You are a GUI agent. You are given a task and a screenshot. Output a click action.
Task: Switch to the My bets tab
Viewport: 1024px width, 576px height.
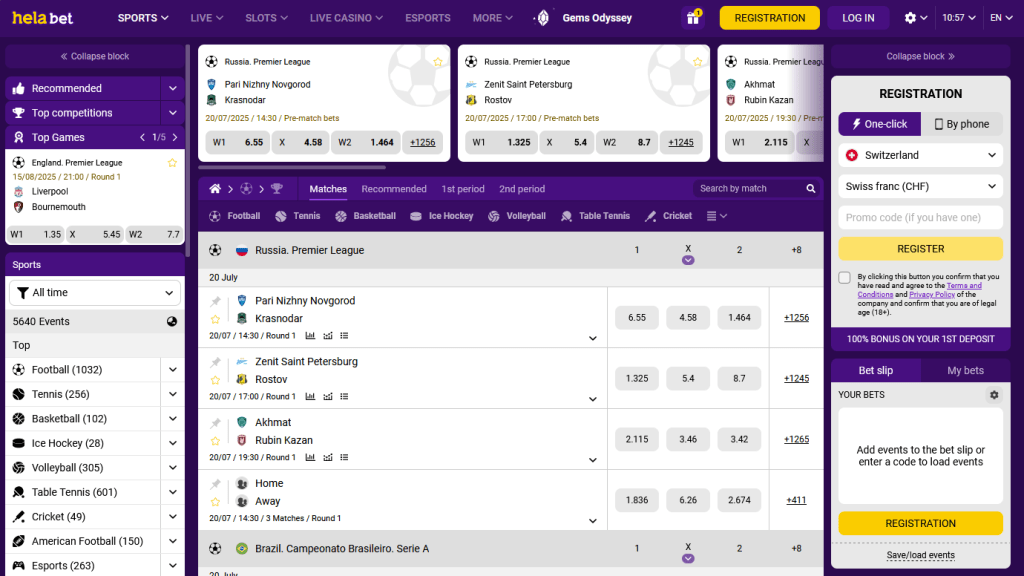pyautogui.click(x=965, y=370)
